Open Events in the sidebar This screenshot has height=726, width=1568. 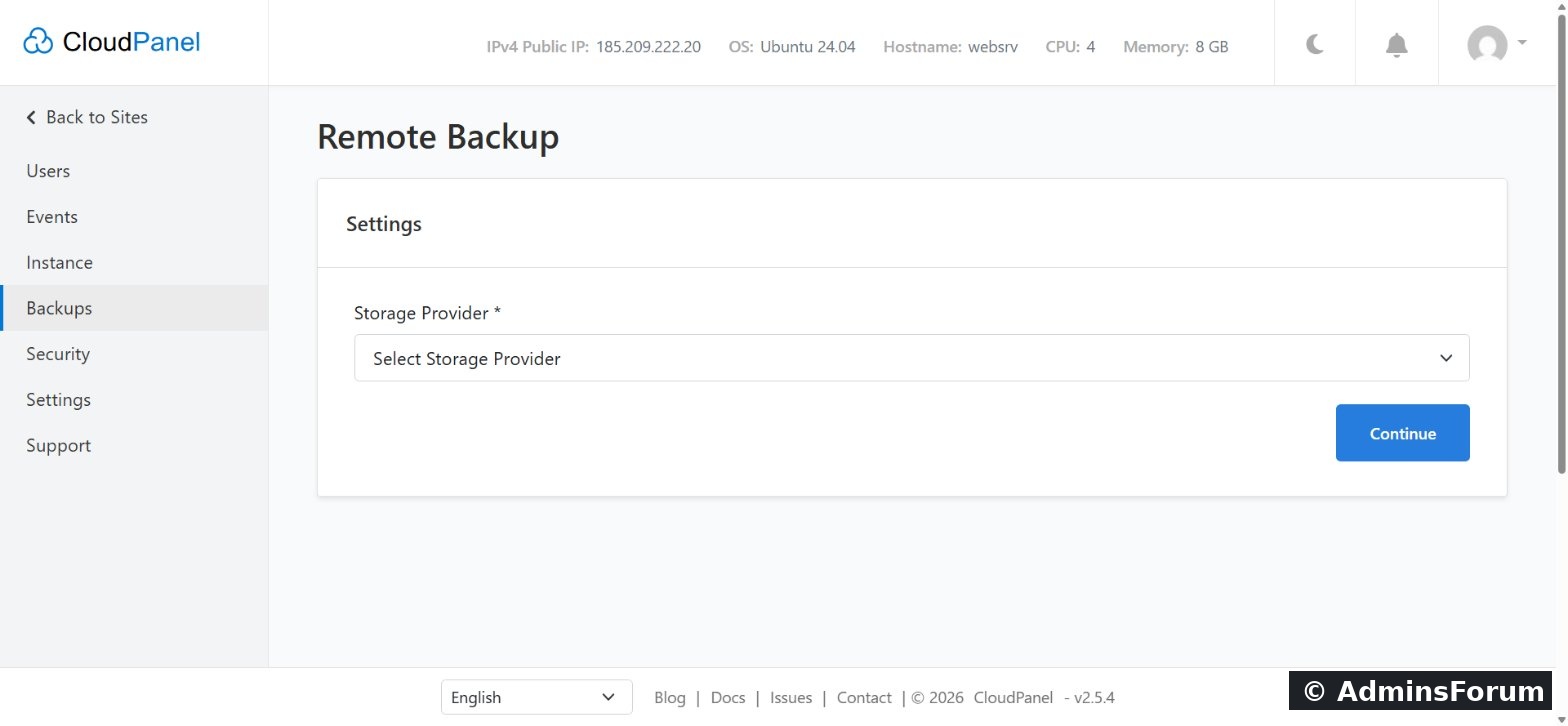tap(134, 217)
